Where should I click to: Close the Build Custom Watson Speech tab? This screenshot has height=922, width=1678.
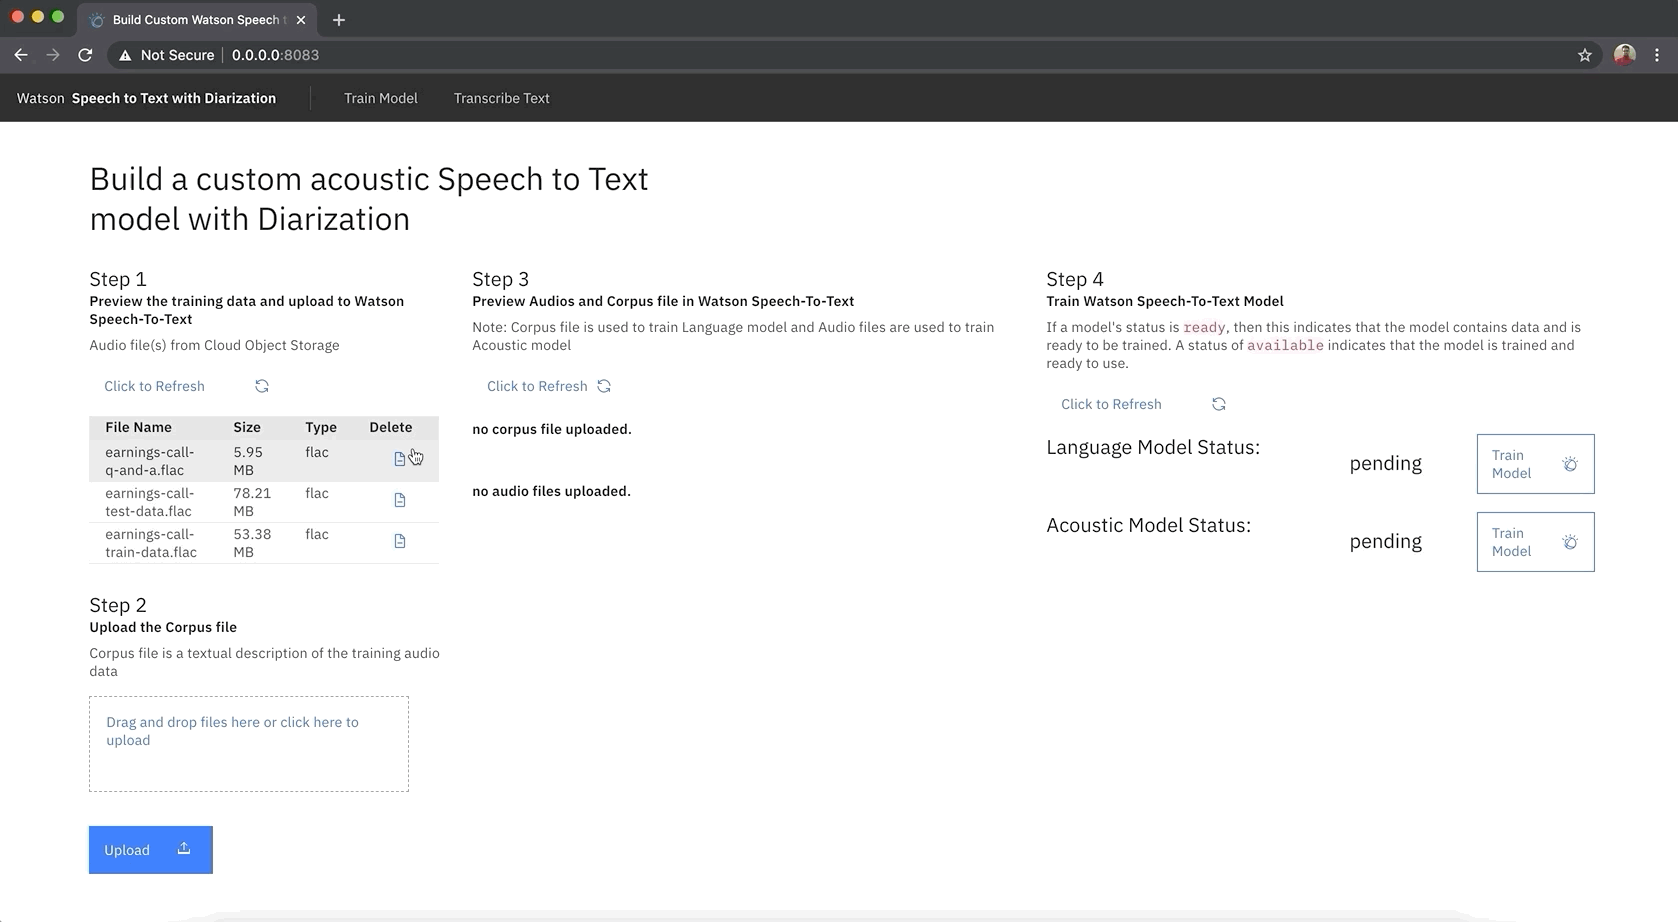point(301,20)
